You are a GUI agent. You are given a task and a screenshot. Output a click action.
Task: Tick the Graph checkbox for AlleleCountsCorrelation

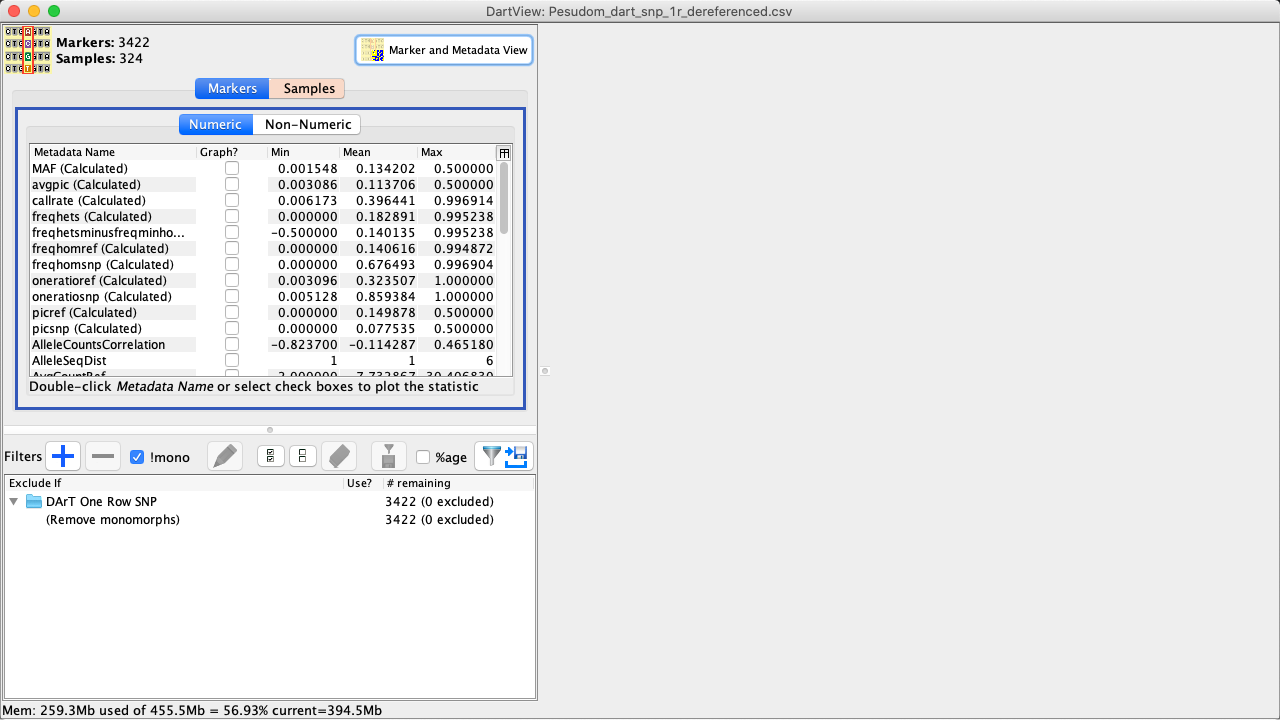[232, 344]
